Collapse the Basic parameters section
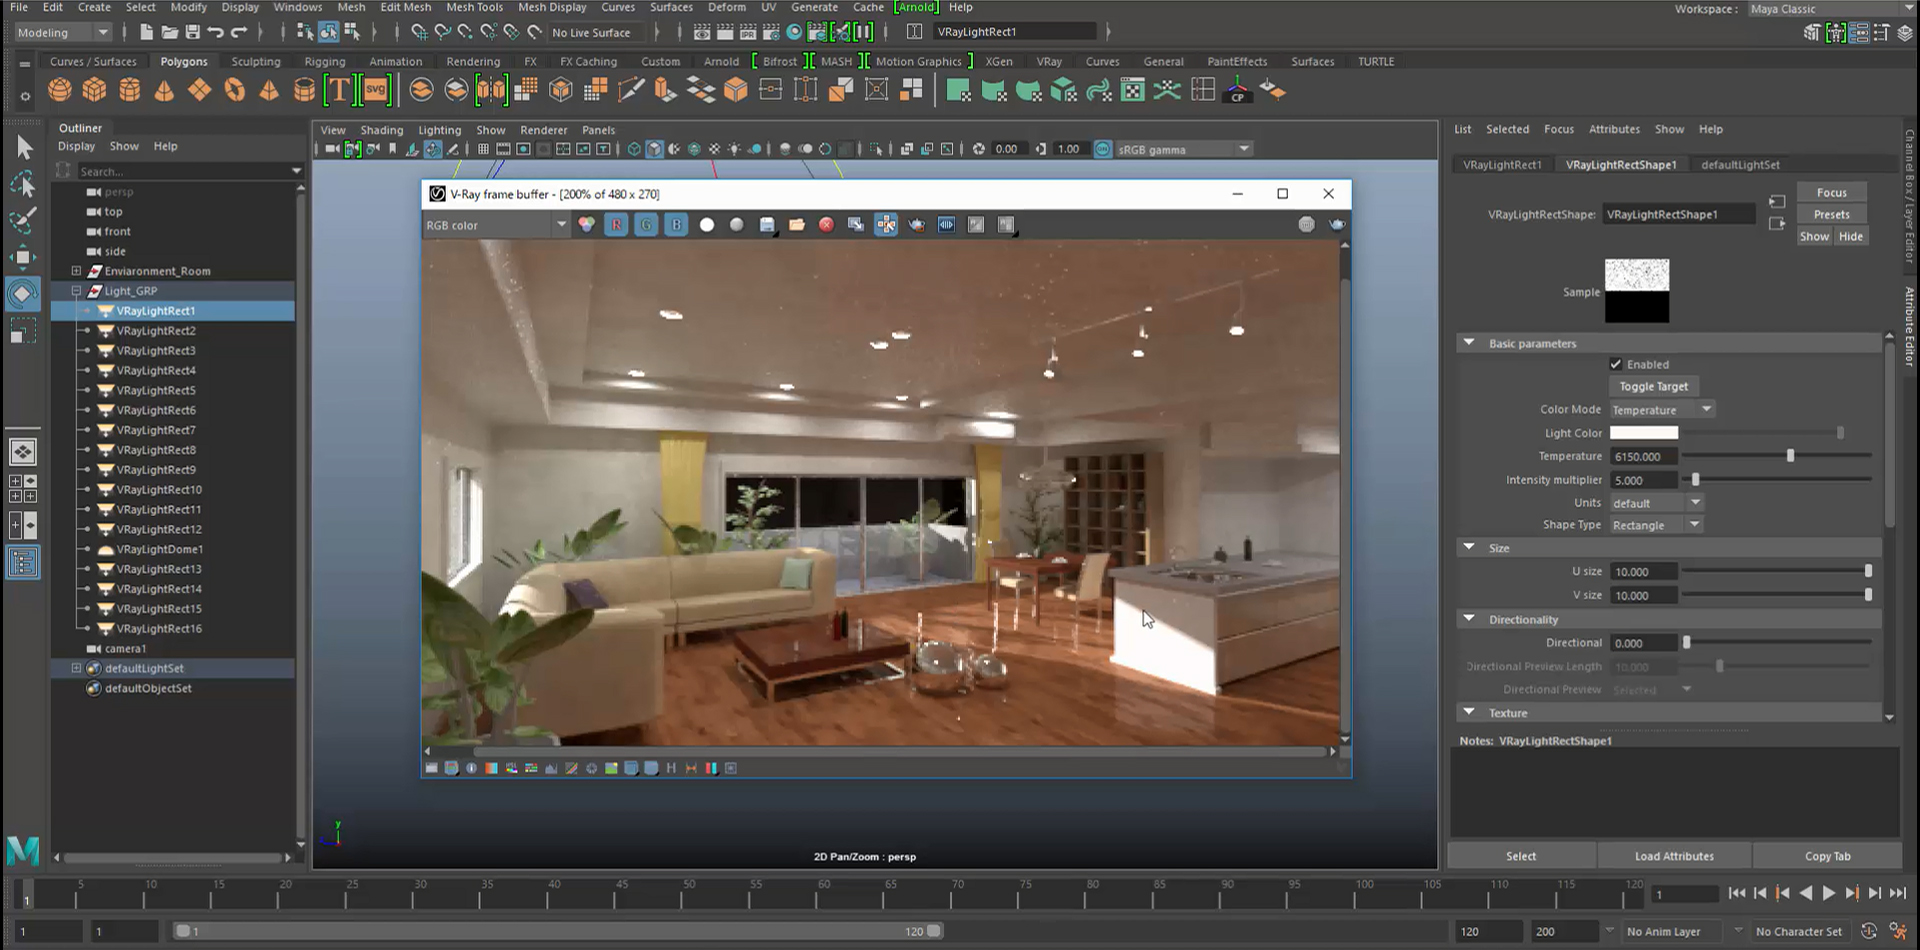 coord(1468,342)
